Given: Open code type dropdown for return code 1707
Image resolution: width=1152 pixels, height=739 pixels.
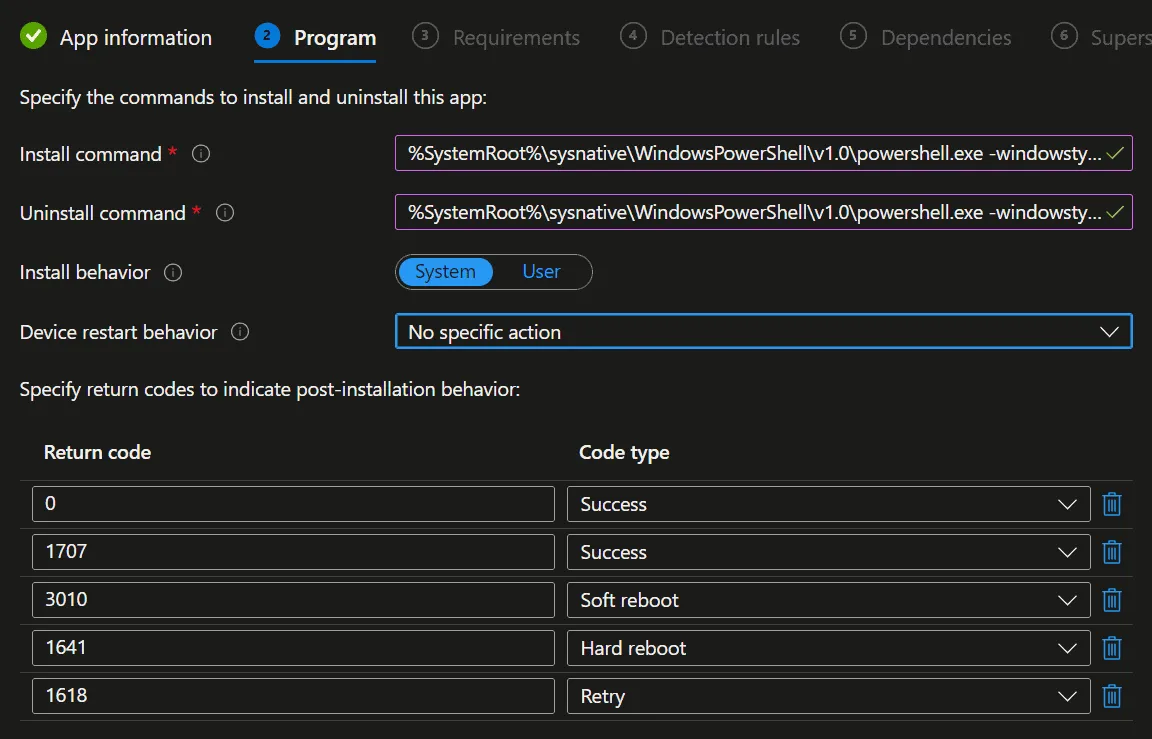Looking at the screenshot, I should click(829, 552).
